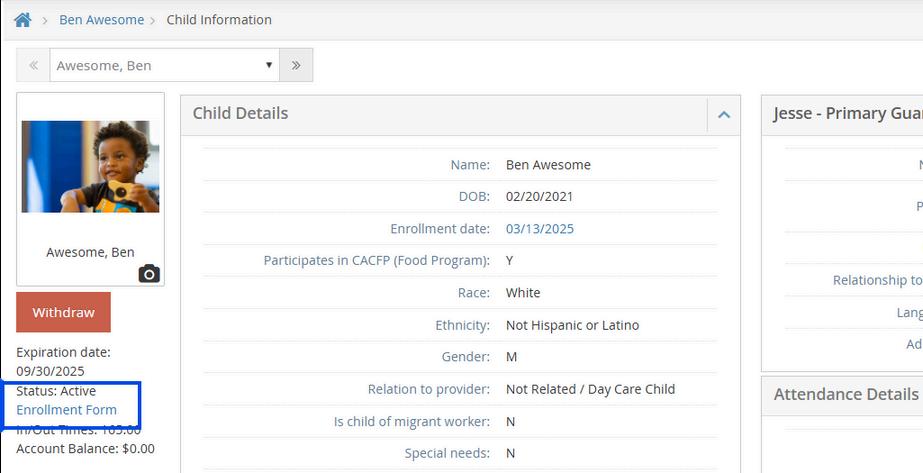Click the Account Balance $0.00 text
The height and width of the screenshot is (473, 923).
85,449
